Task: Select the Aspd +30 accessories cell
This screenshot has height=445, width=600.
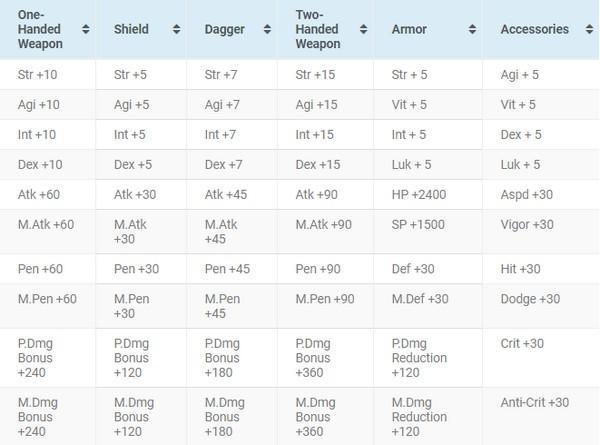Action: coord(541,194)
